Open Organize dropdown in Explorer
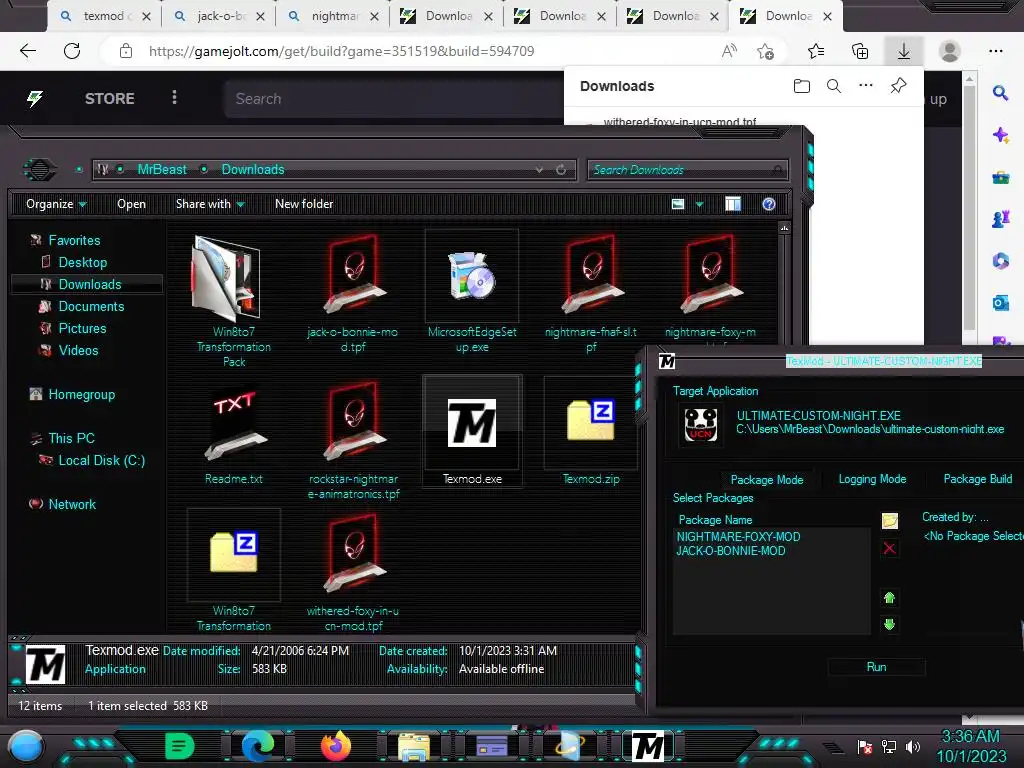 (56, 204)
